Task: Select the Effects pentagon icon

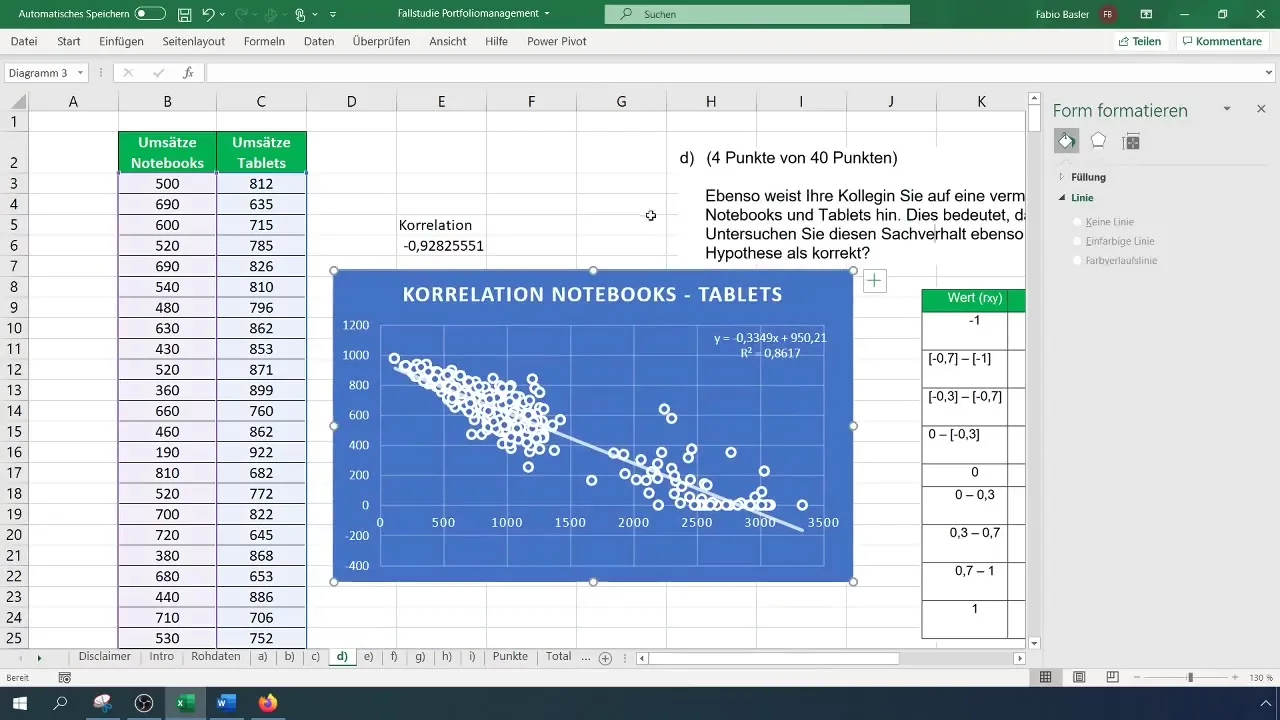Action: 1098,141
